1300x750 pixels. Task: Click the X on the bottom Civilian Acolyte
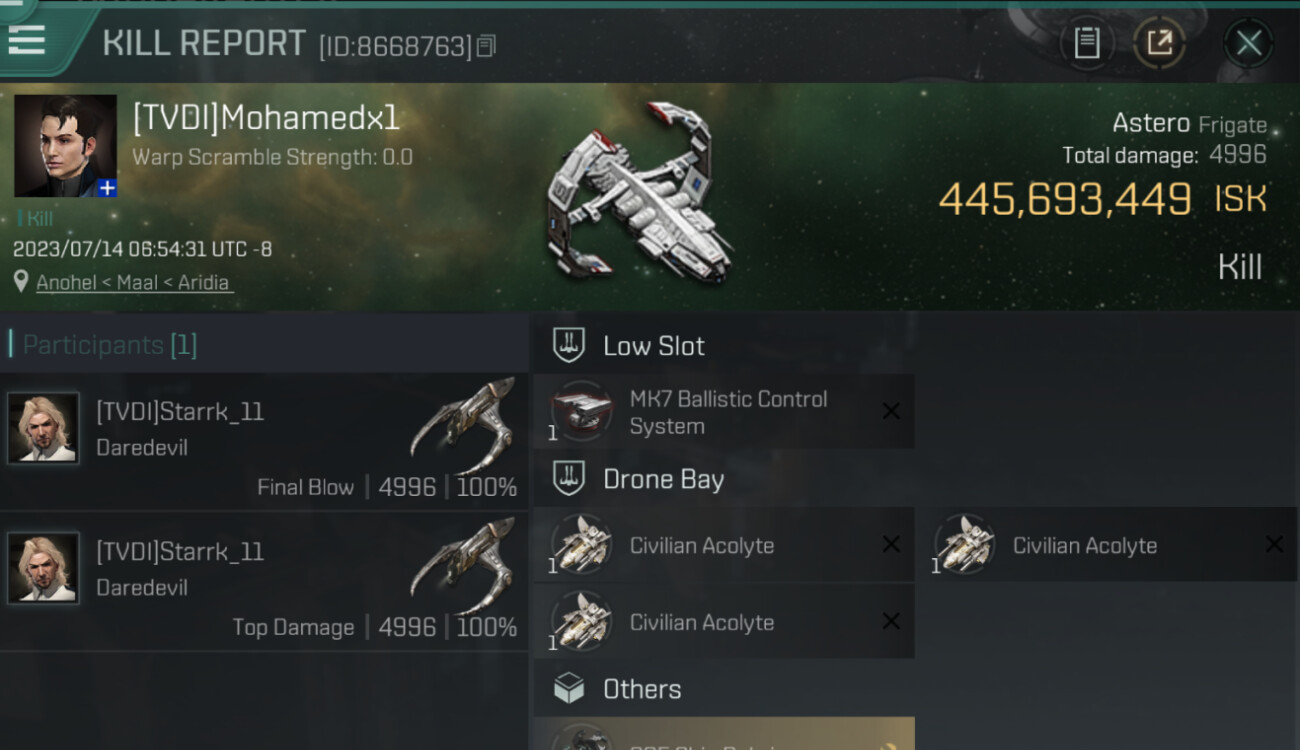[x=891, y=621]
